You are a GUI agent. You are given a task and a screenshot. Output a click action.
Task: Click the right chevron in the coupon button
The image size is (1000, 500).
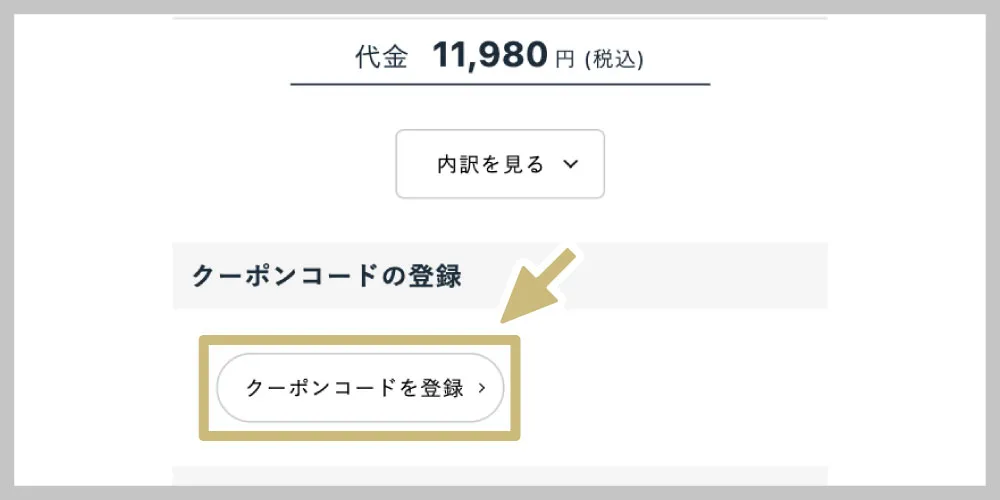481,389
